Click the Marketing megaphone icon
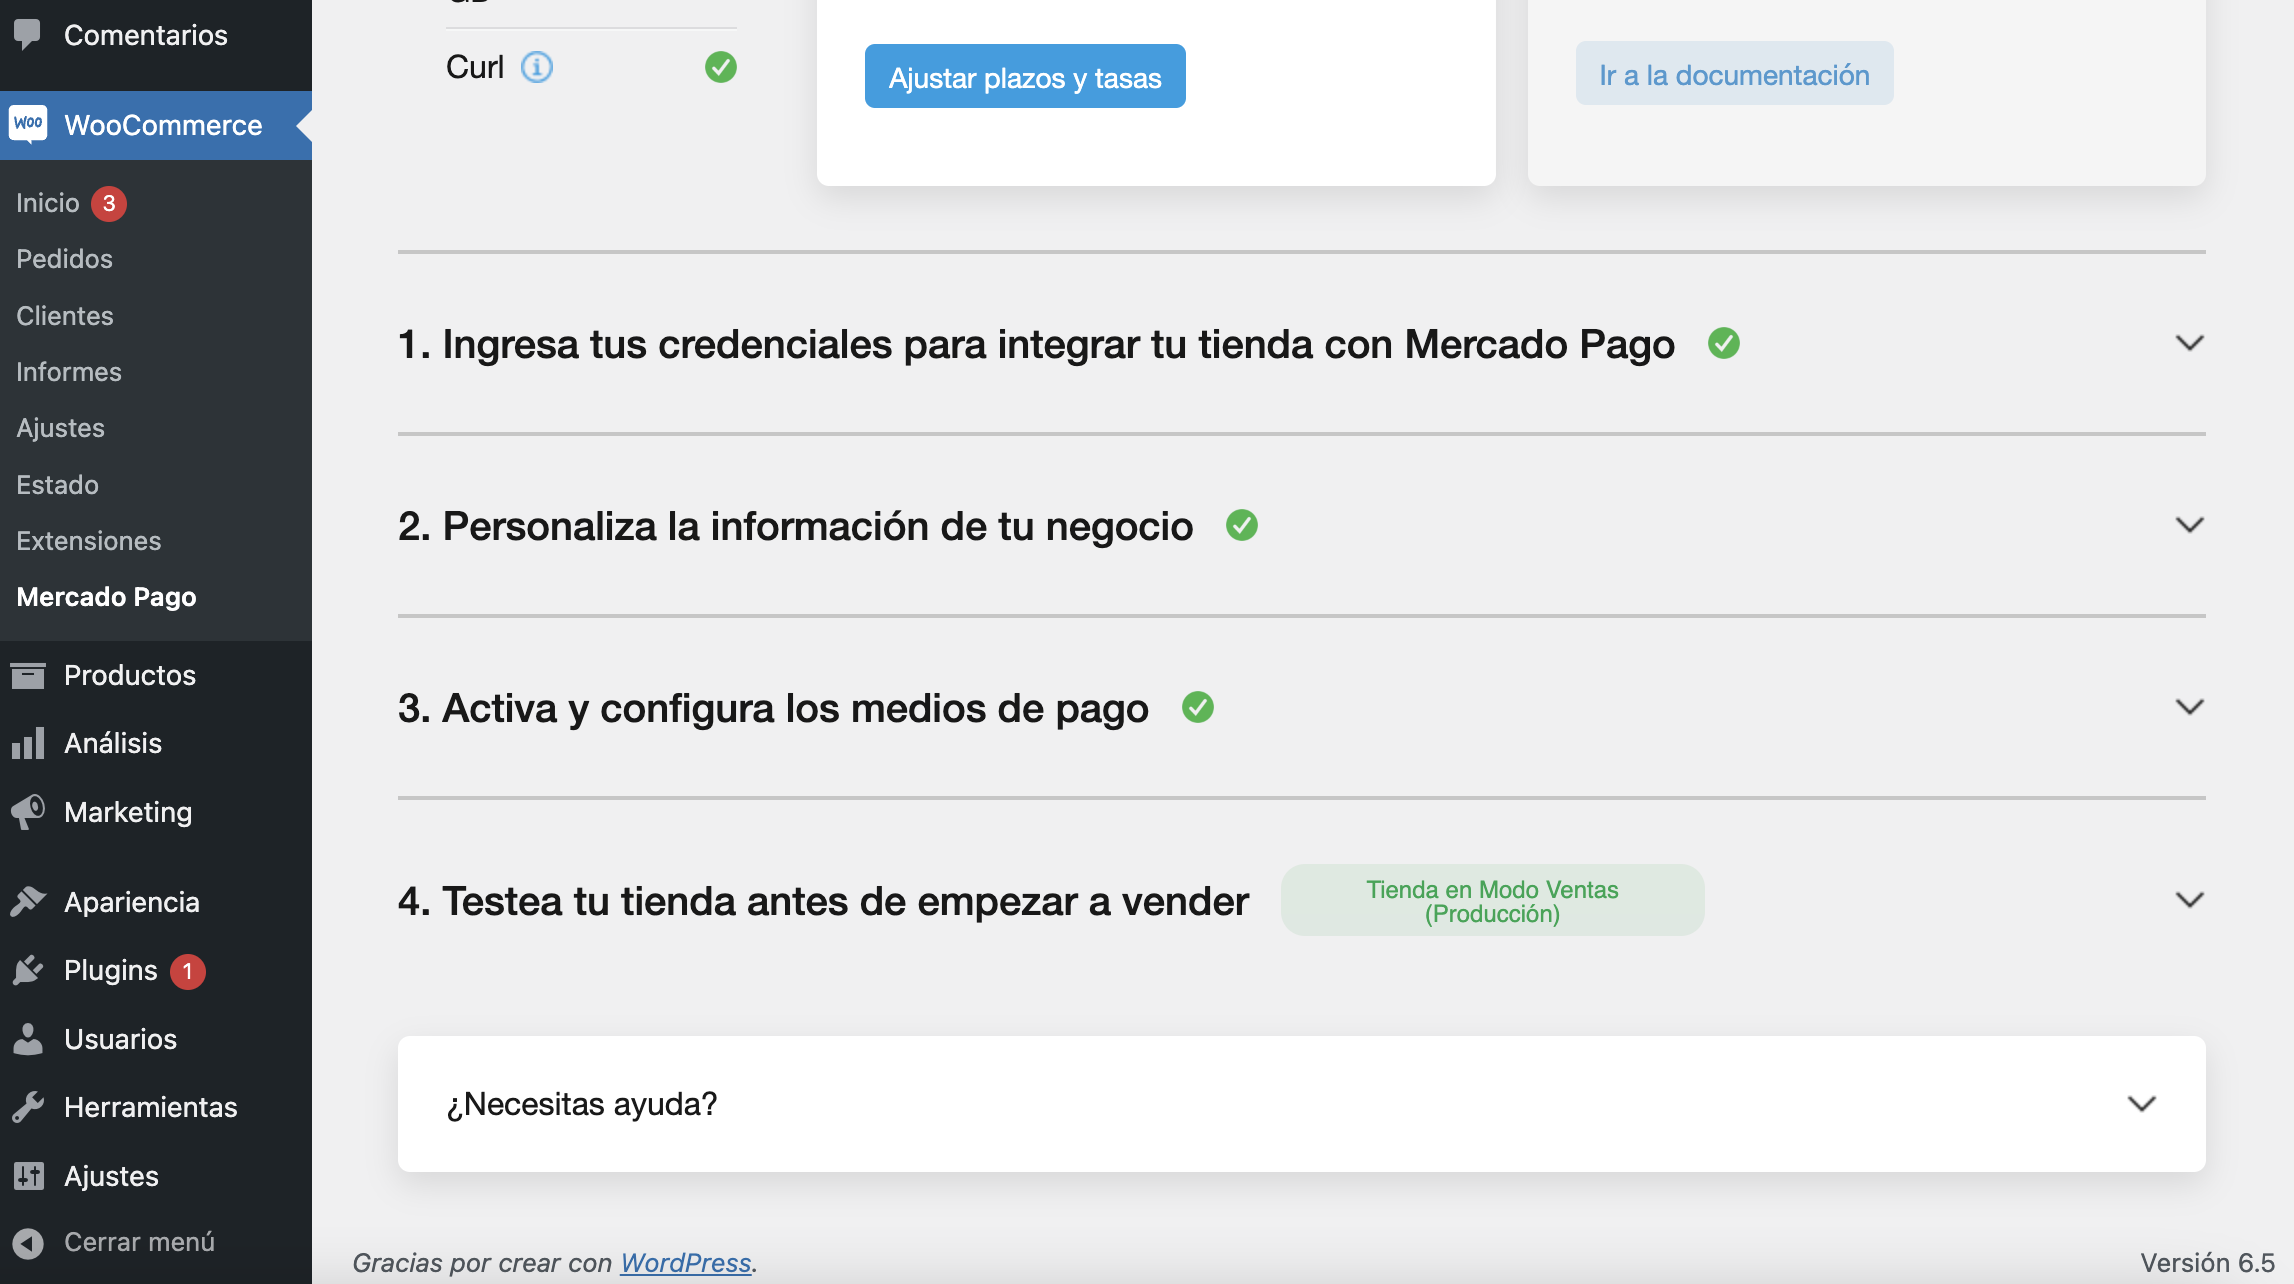 coord(28,812)
